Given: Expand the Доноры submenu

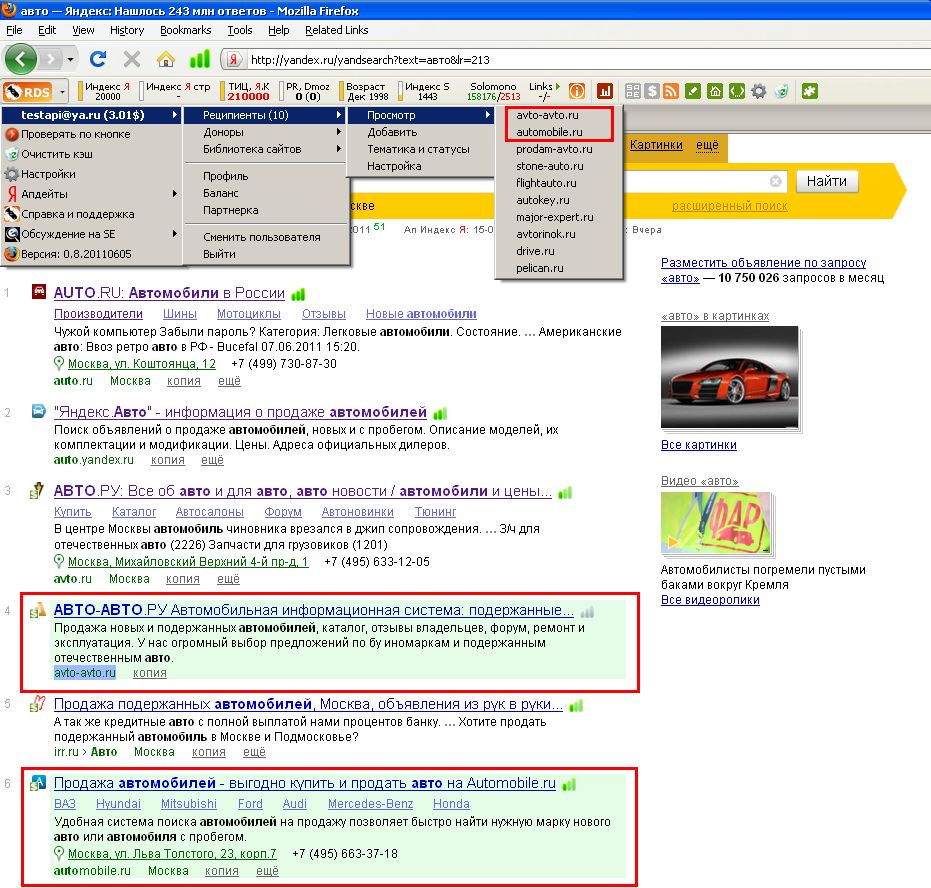Looking at the screenshot, I should (x=265, y=132).
